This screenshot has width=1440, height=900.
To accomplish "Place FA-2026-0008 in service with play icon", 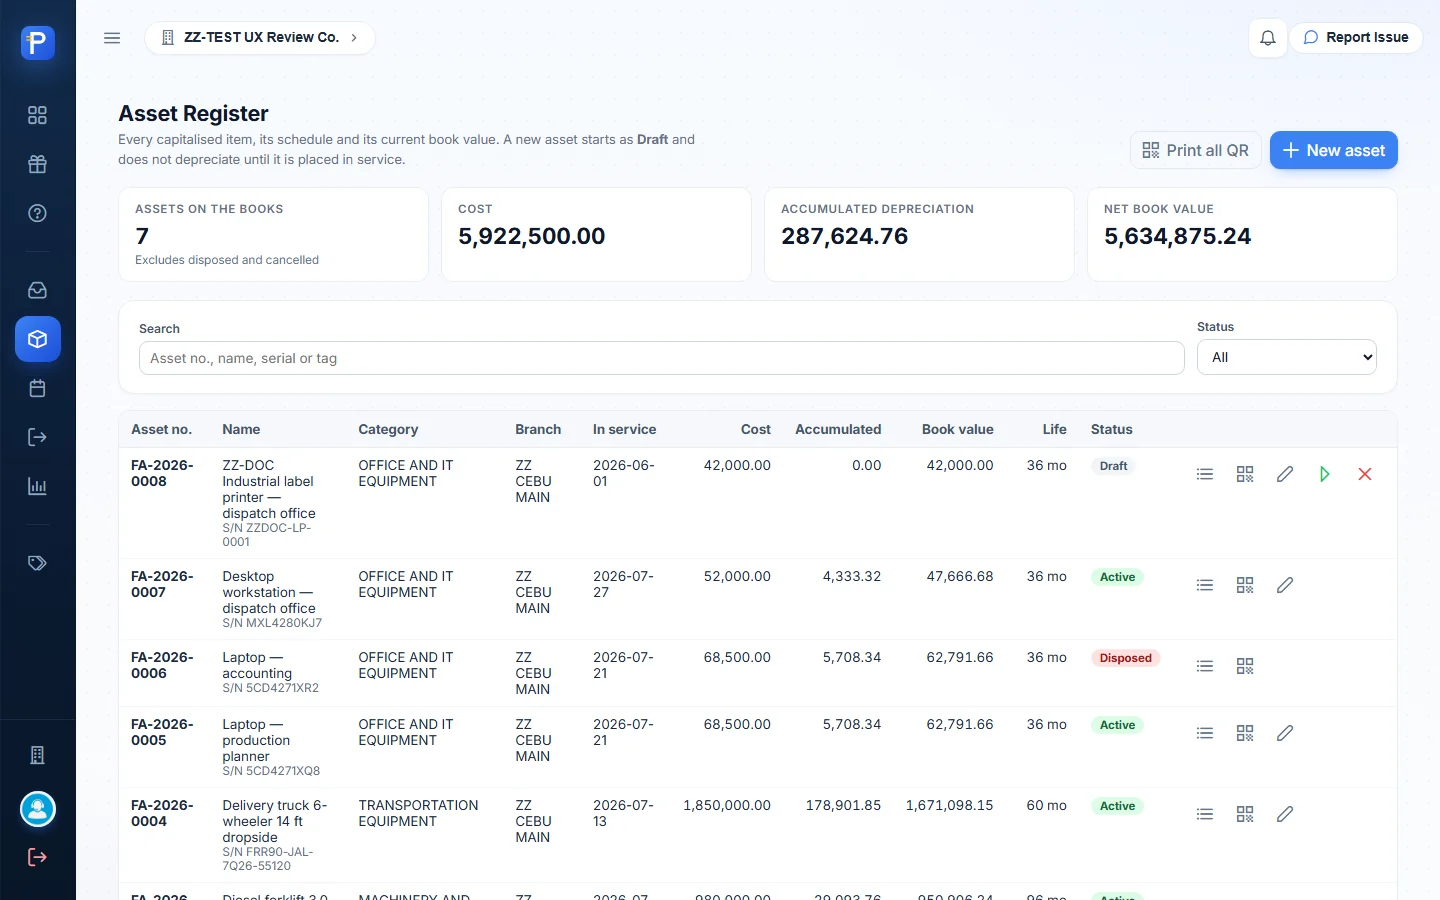I will [1325, 474].
